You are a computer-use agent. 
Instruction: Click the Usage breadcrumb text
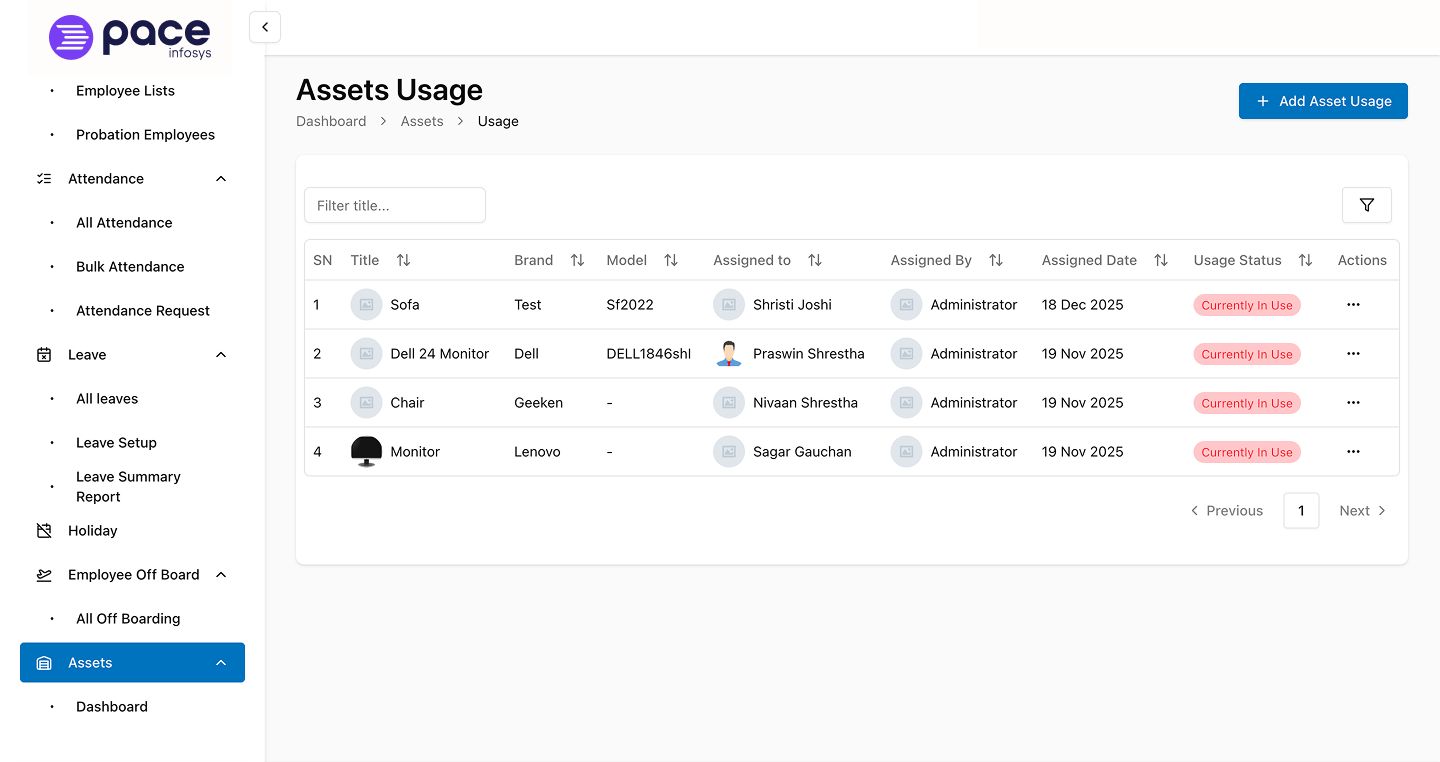coord(498,121)
